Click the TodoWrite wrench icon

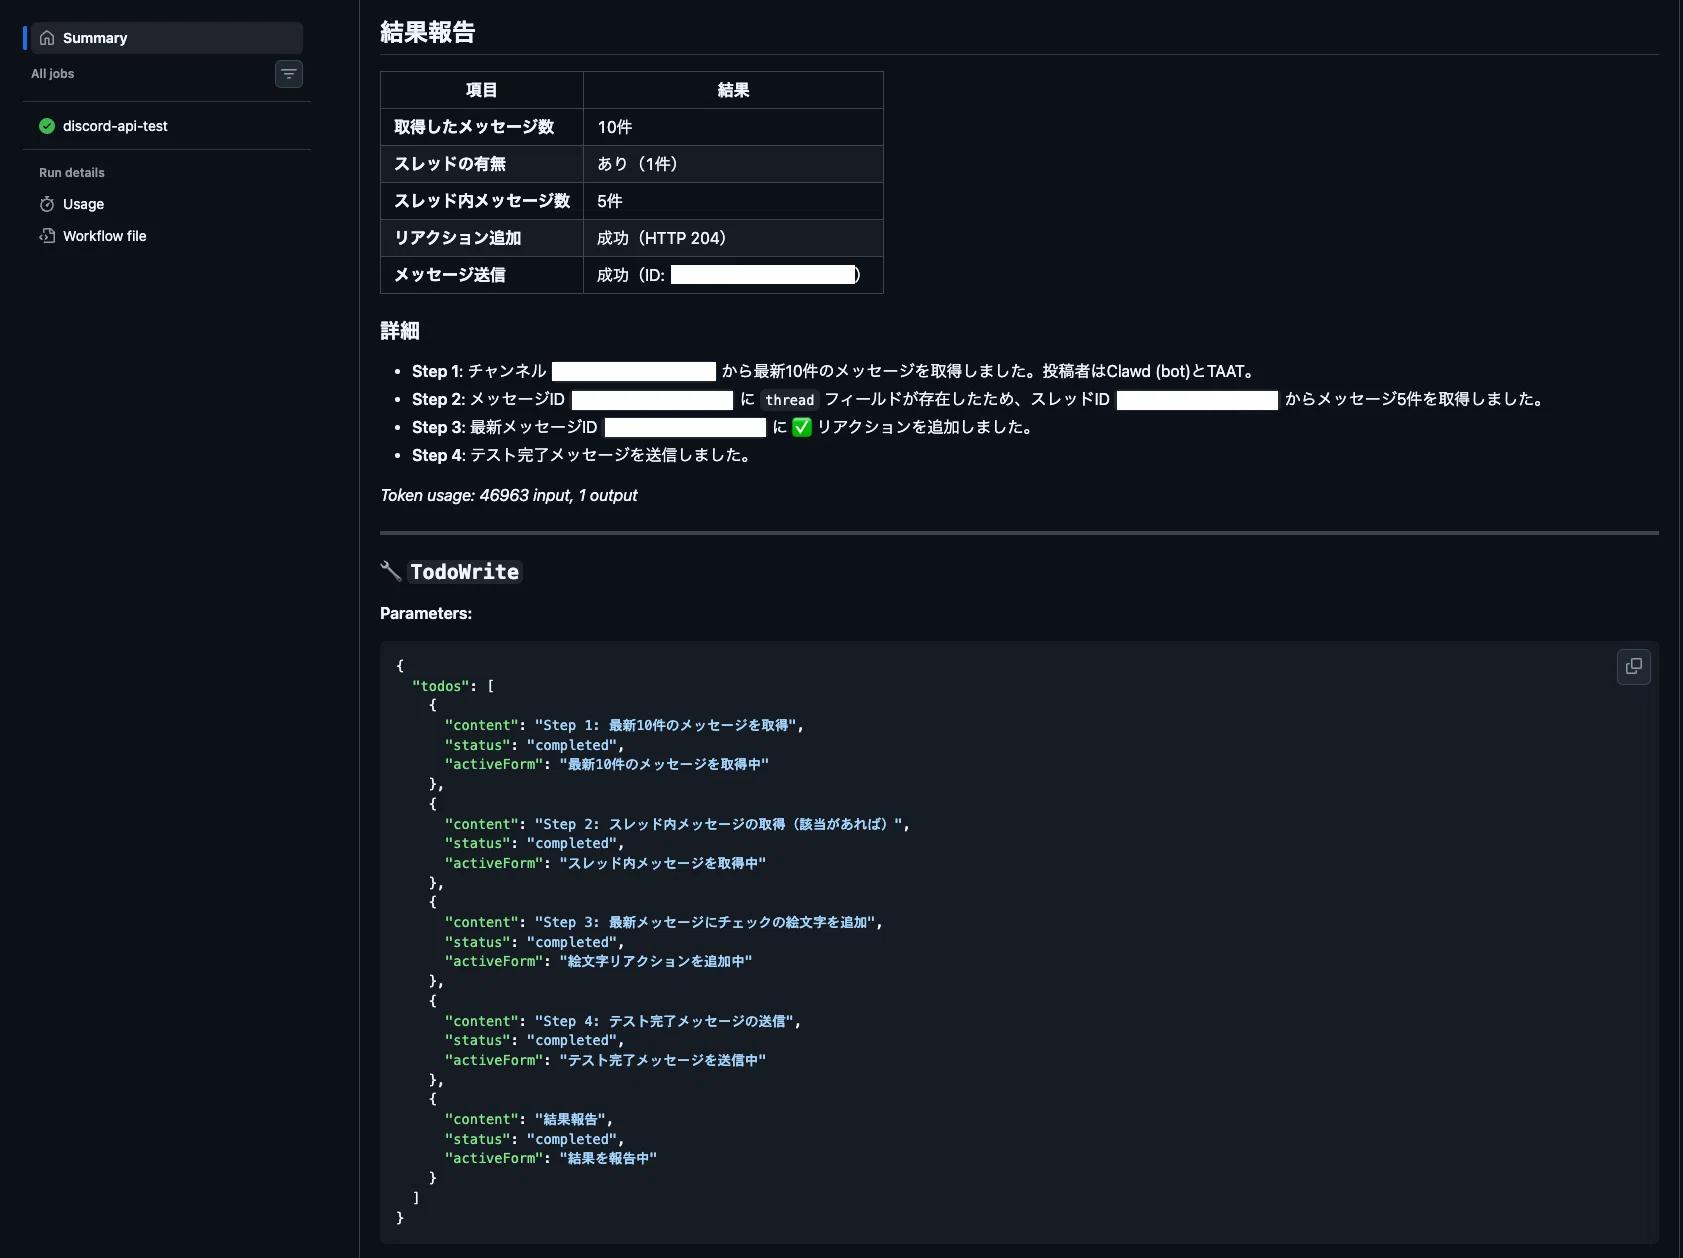pos(391,571)
